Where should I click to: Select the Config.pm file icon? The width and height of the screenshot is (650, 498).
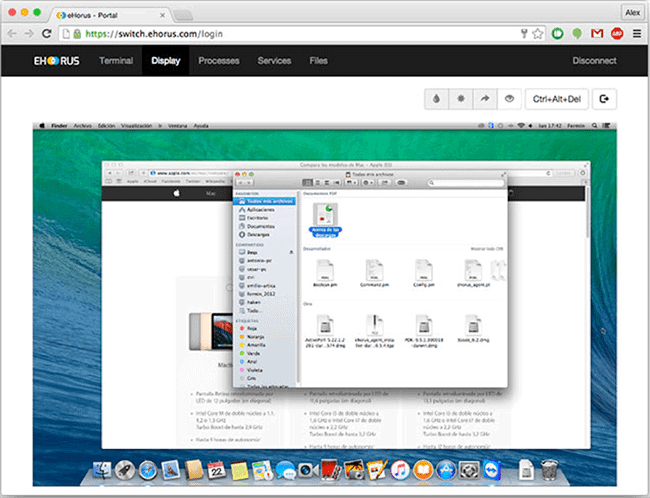pyautogui.click(x=423, y=270)
